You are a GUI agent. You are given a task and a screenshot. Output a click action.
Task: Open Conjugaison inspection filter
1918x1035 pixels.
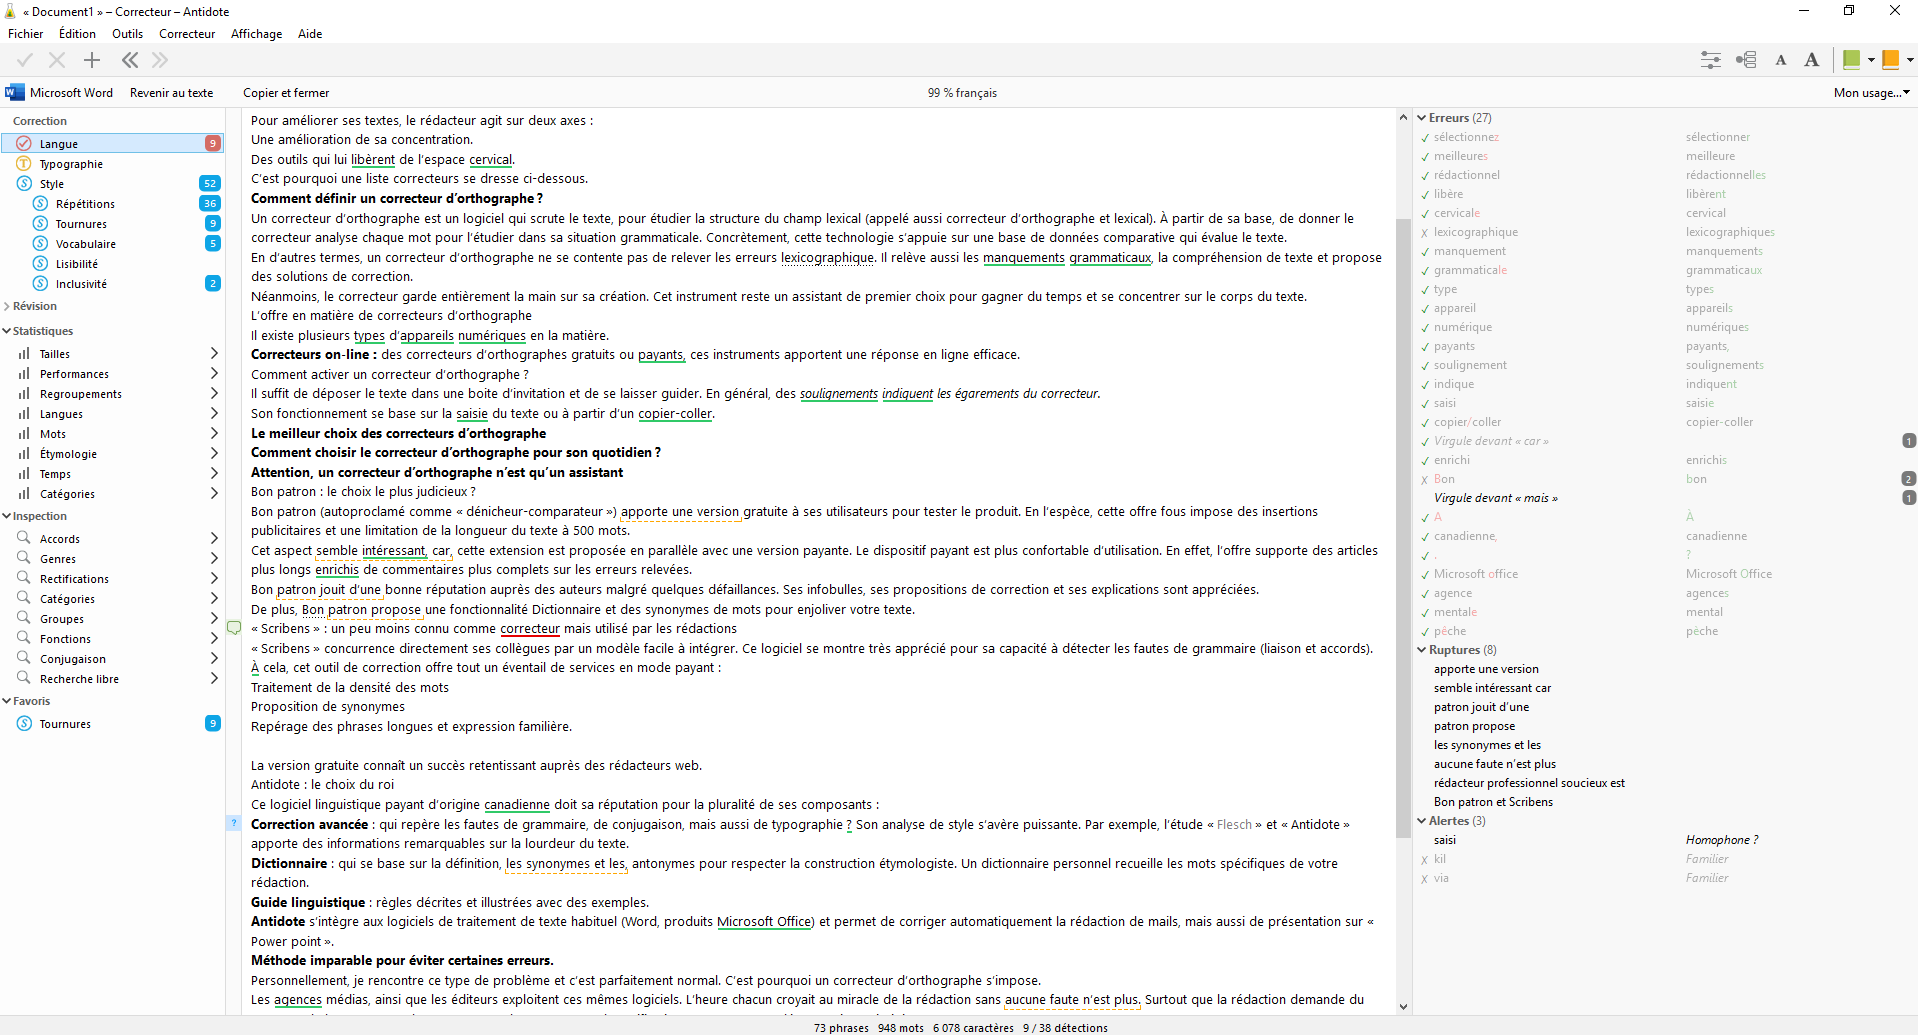click(113, 658)
